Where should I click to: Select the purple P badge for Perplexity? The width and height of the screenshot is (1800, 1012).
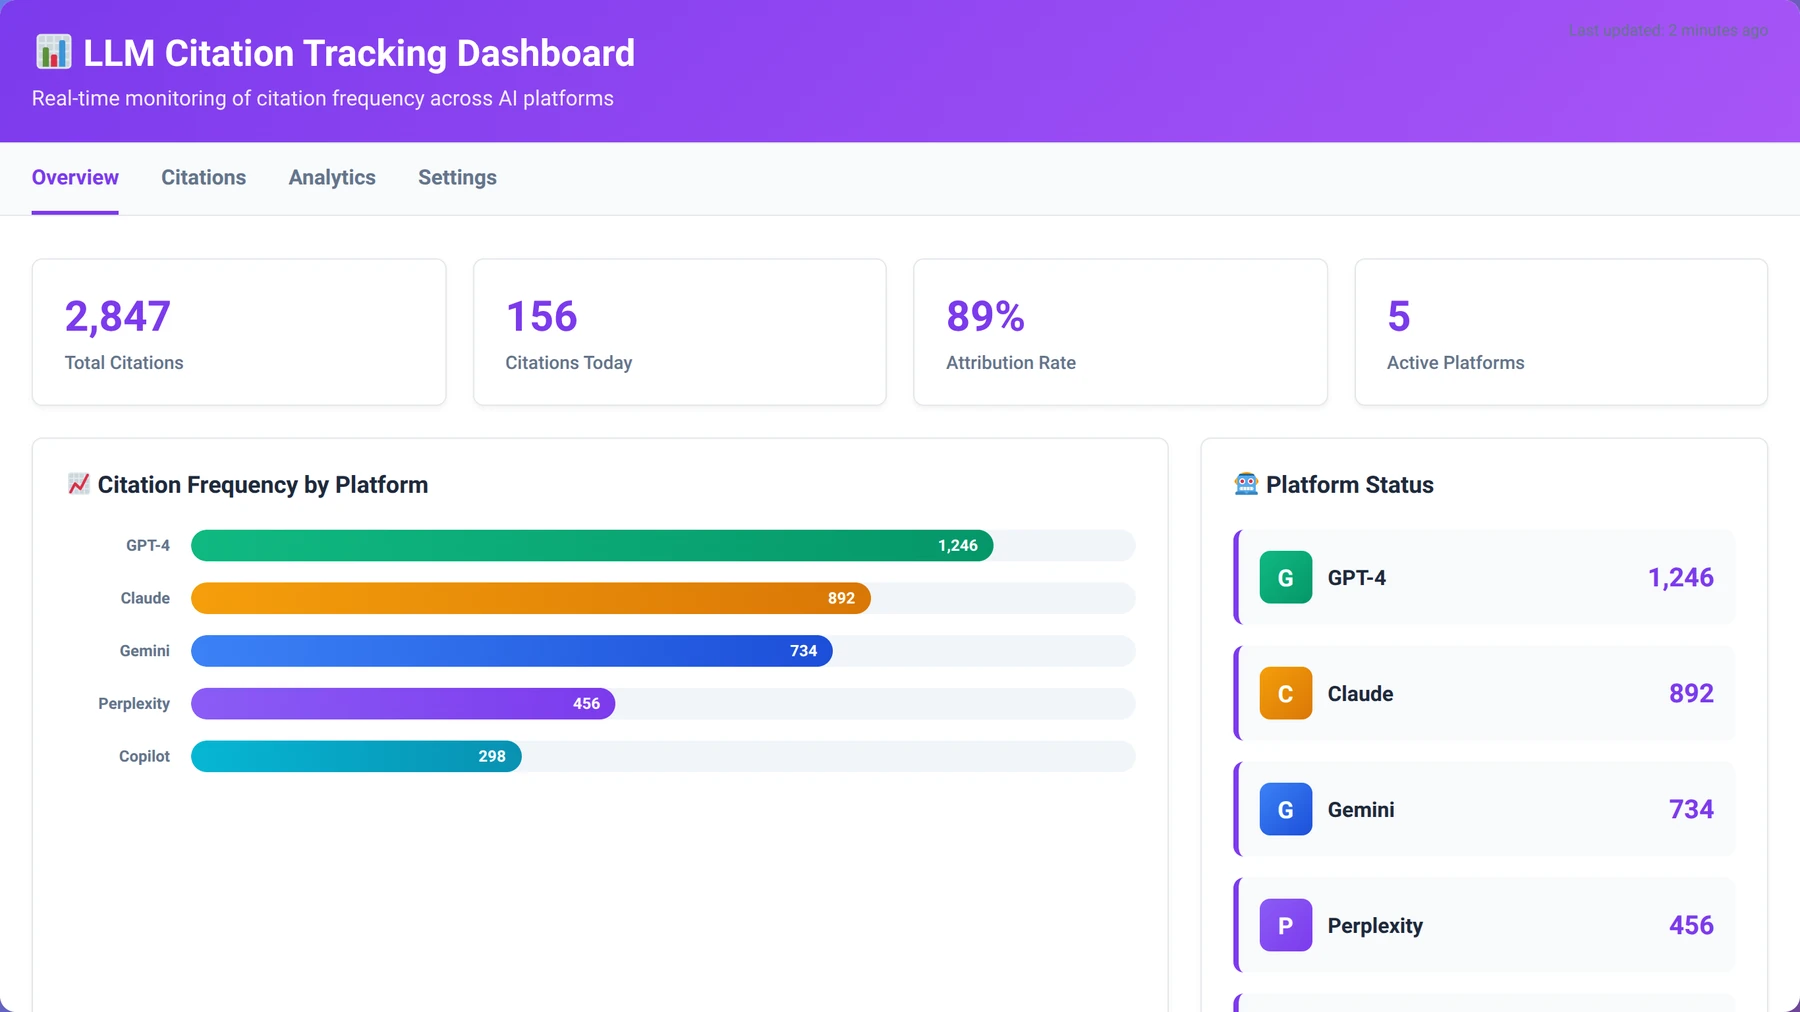click(x=1285, y=925)
